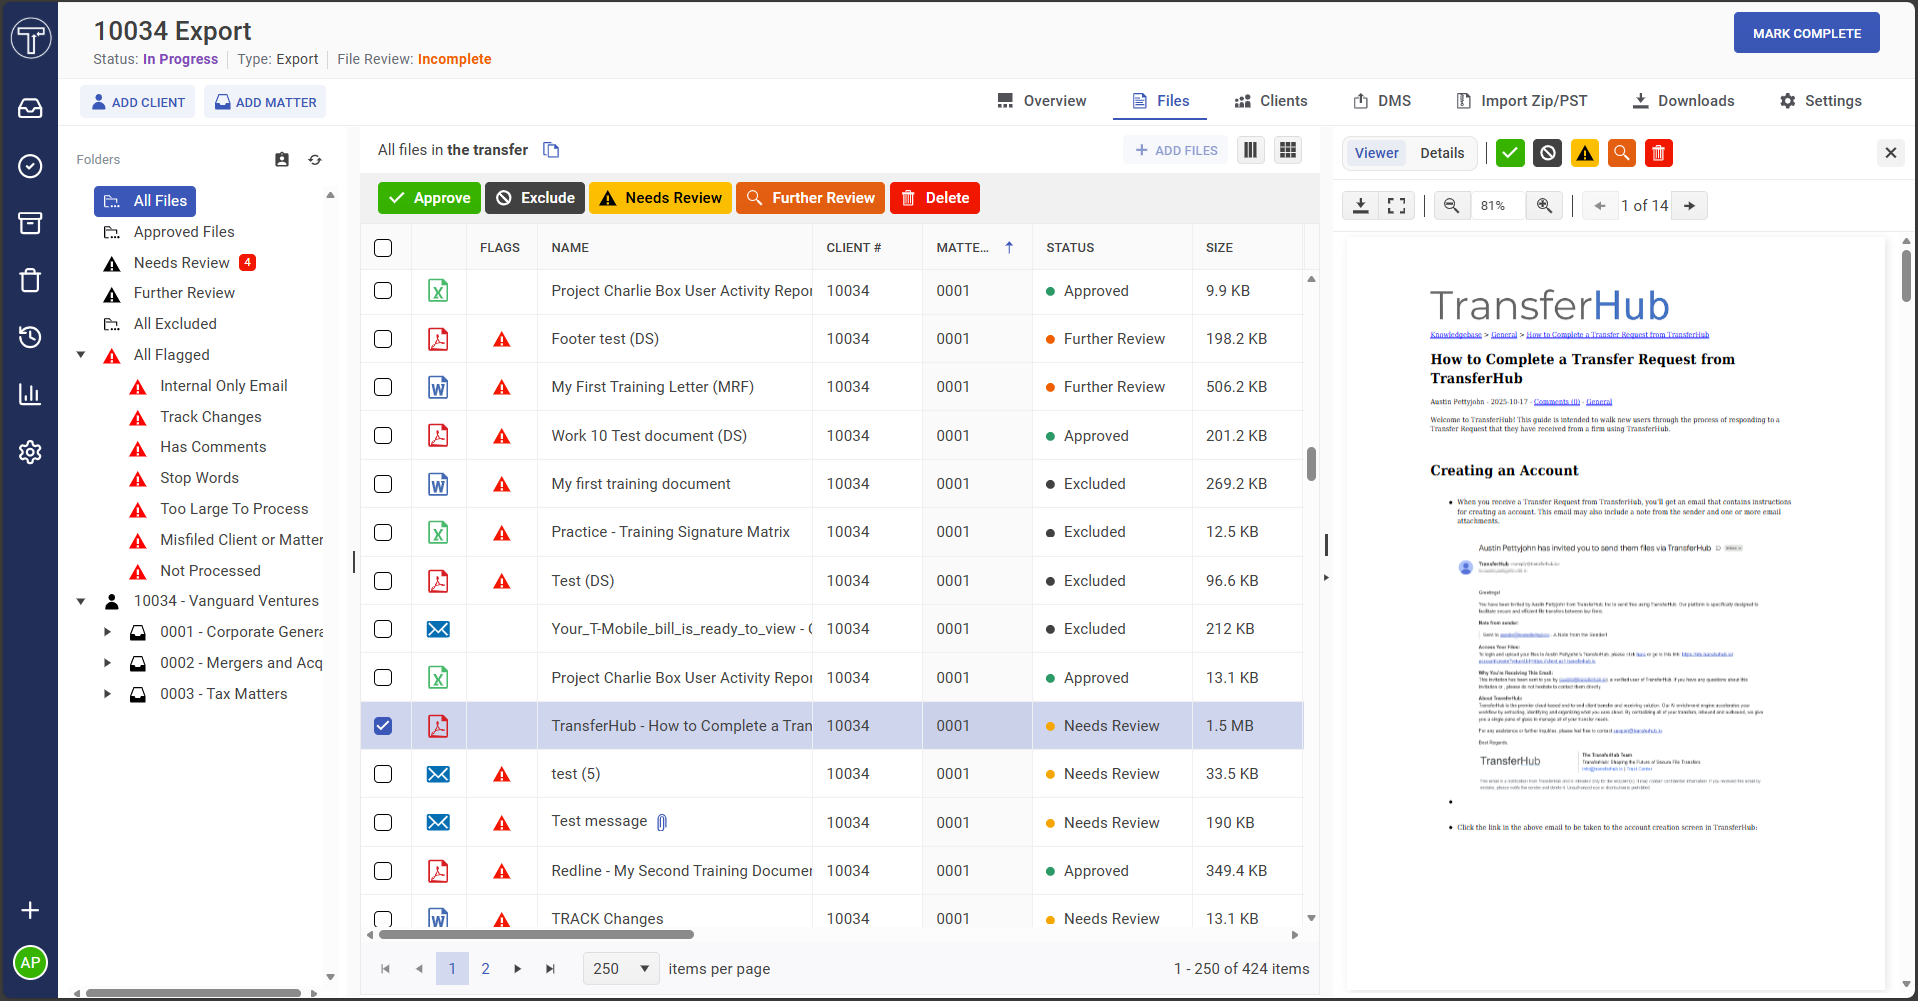Click the copy icon next to 'the transfer'

click(551, 149)
